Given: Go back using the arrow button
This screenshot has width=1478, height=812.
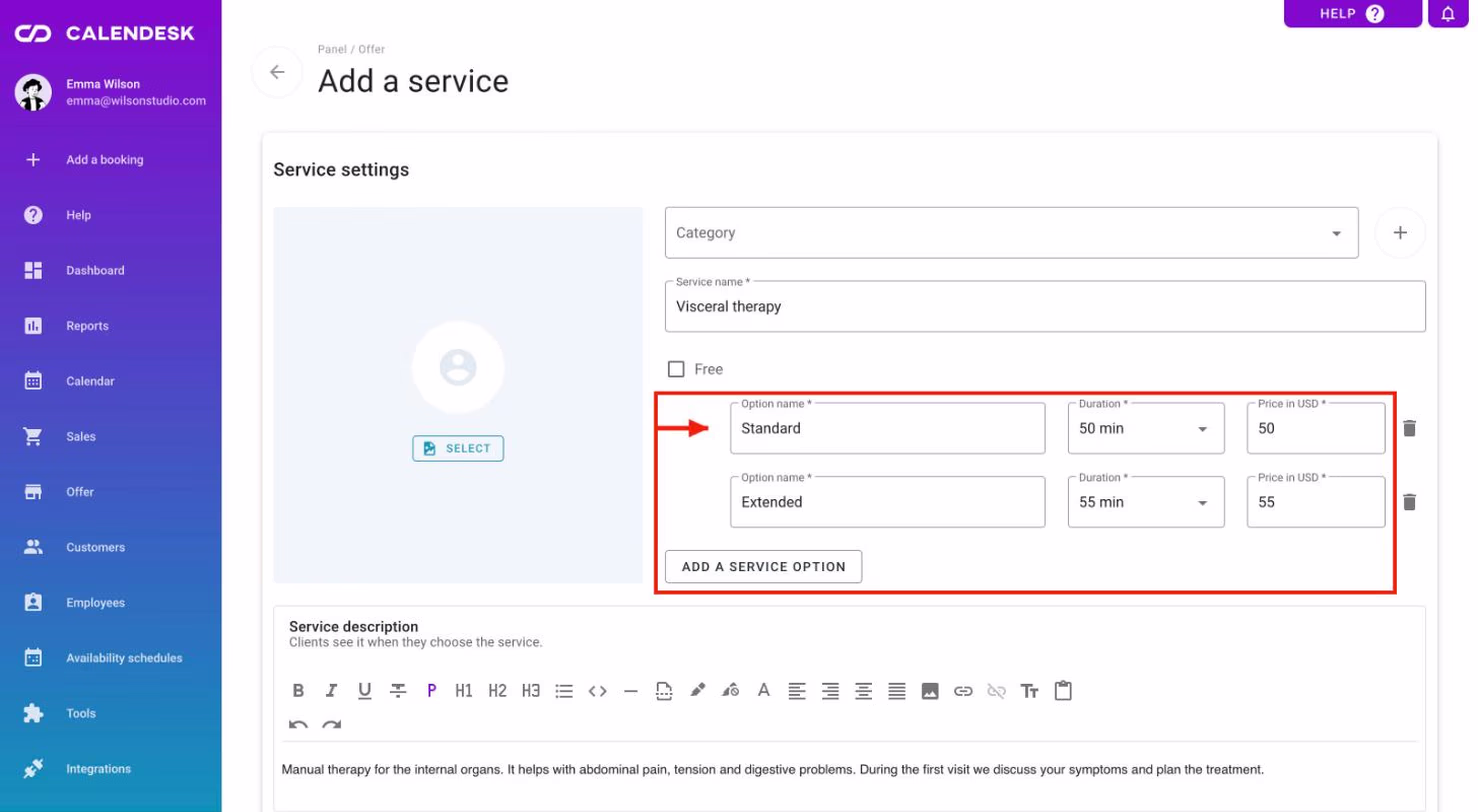Looking at the screenshot, I should pos(277,72).
